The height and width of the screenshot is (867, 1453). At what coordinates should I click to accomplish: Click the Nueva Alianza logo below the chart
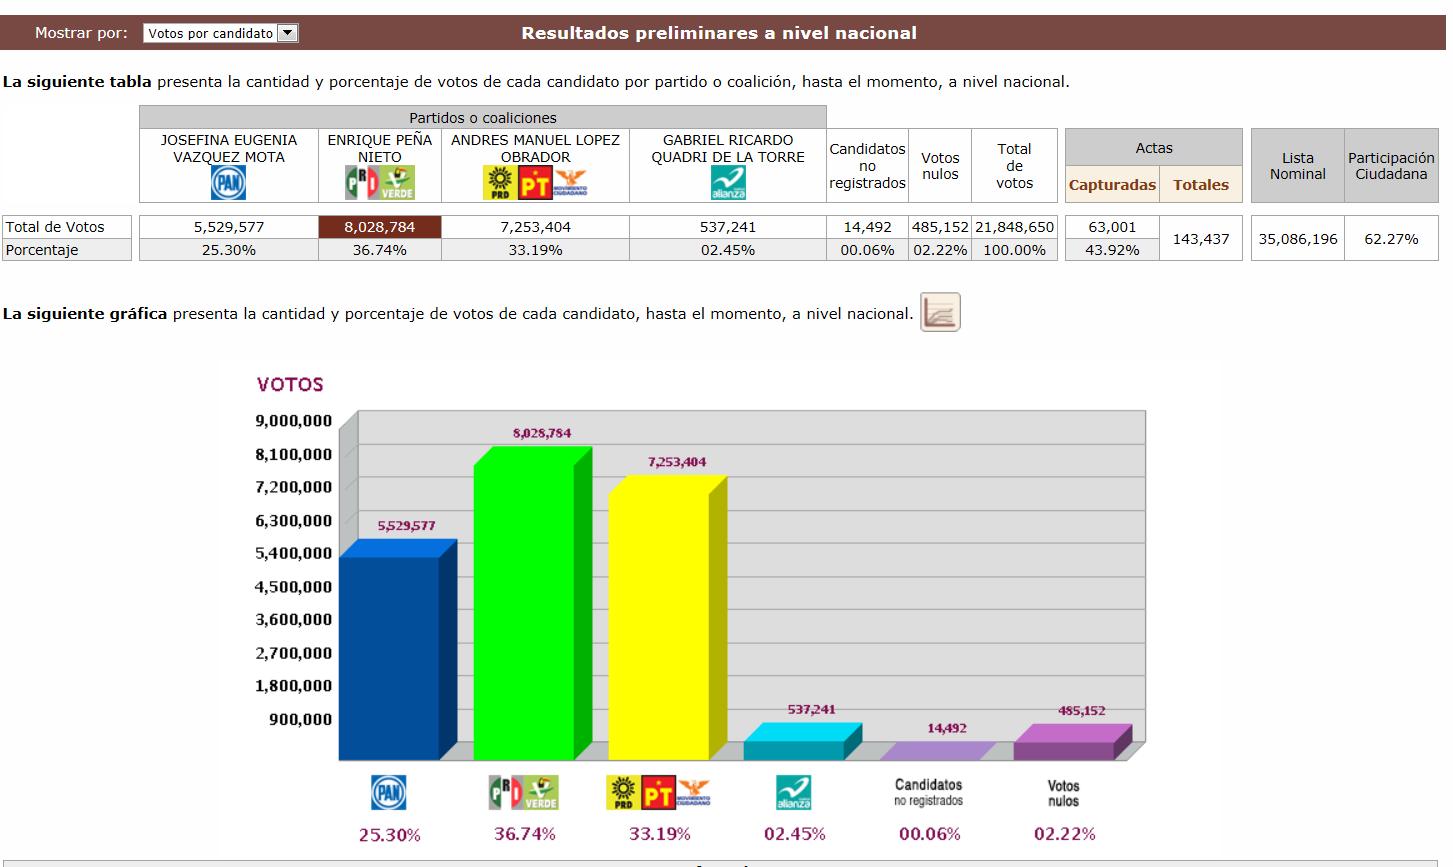(794, 793)
